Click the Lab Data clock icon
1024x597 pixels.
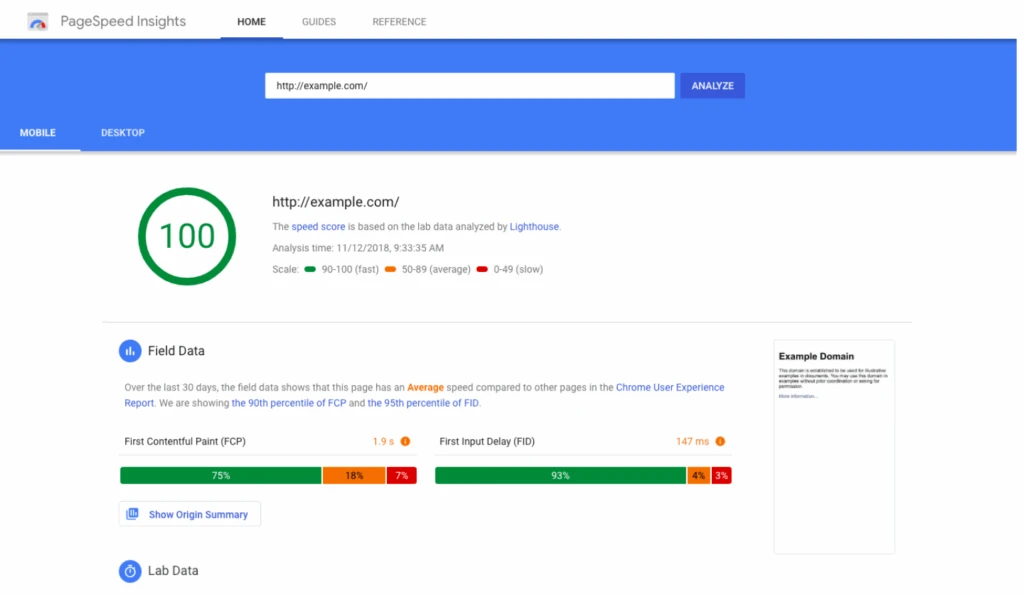tap(130, 571)
